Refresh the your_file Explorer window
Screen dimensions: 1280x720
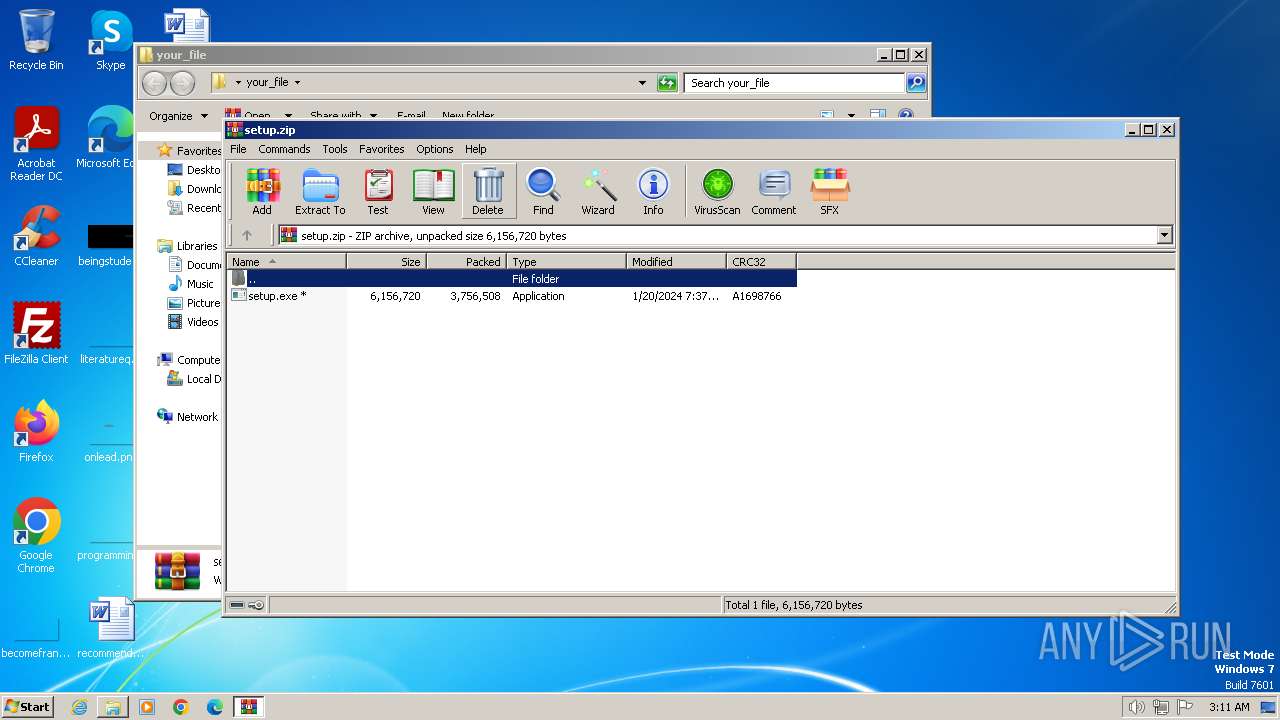click(x=667, y=83)
